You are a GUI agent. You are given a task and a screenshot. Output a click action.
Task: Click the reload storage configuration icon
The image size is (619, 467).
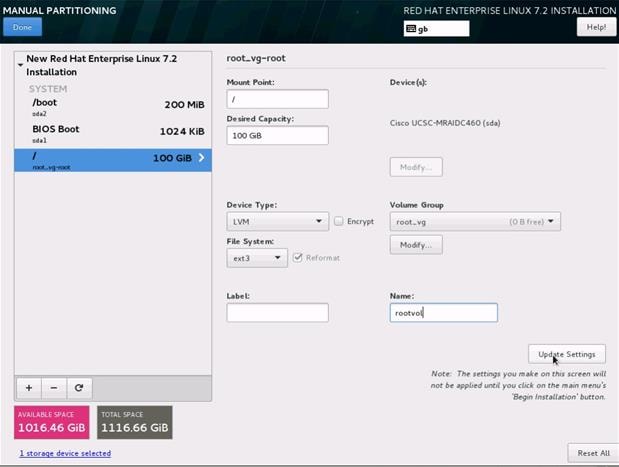pos(79,388)
